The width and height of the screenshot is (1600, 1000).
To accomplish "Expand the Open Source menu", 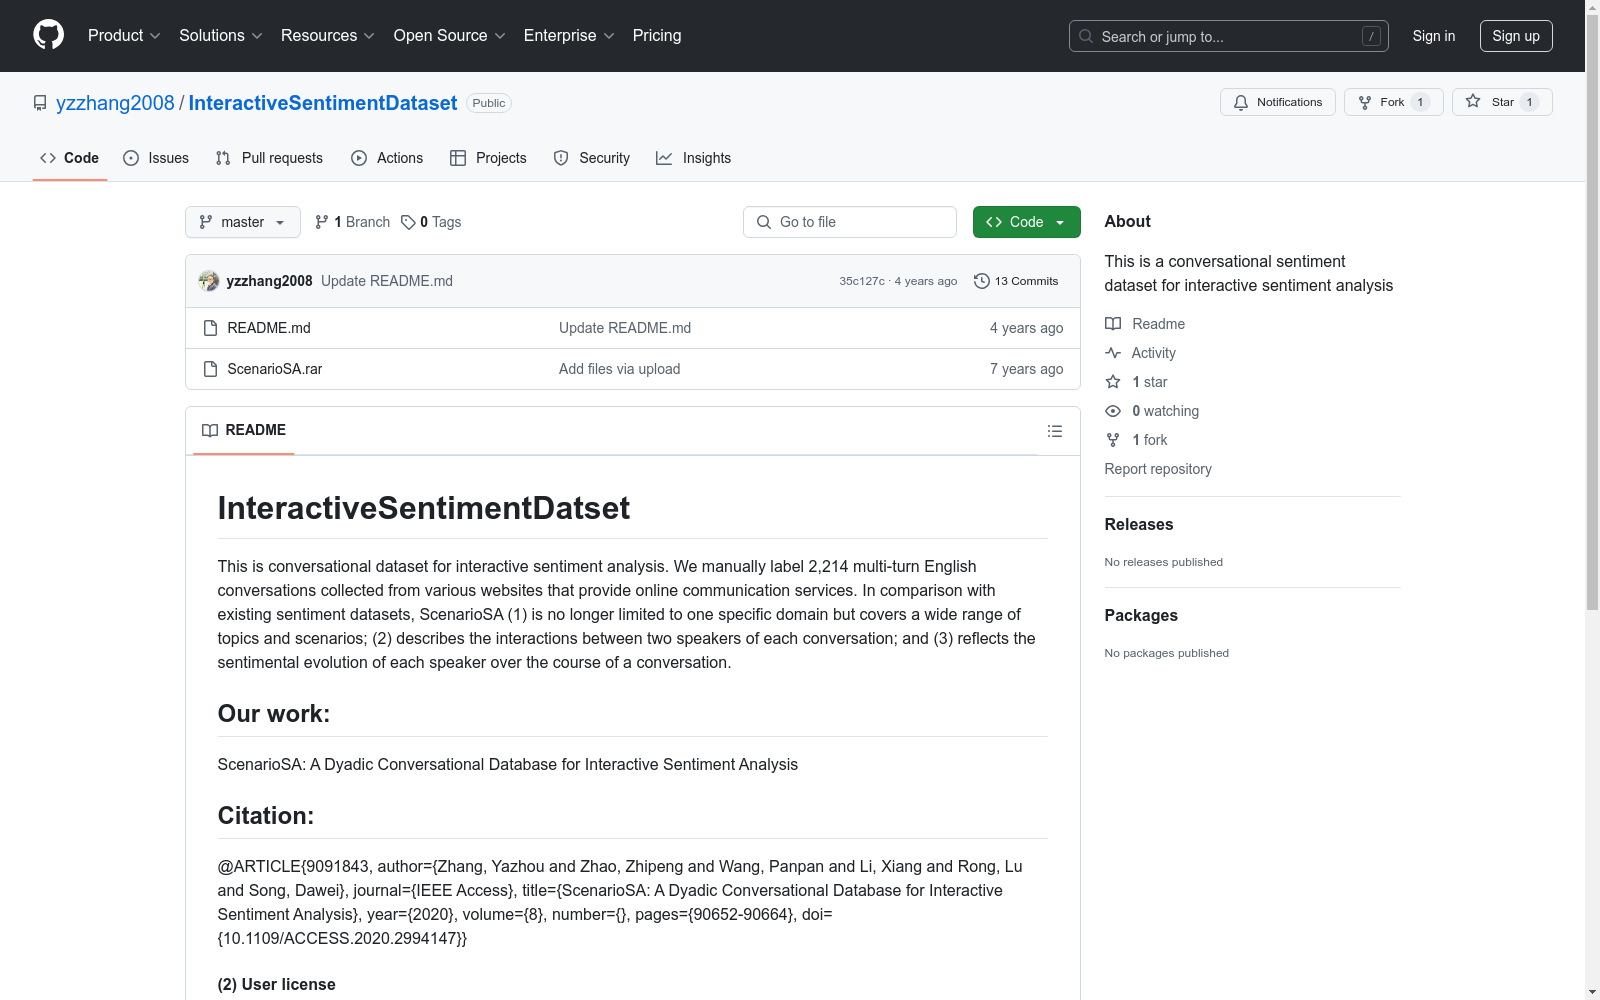I will pyautogui.click(x=449, y=35).
